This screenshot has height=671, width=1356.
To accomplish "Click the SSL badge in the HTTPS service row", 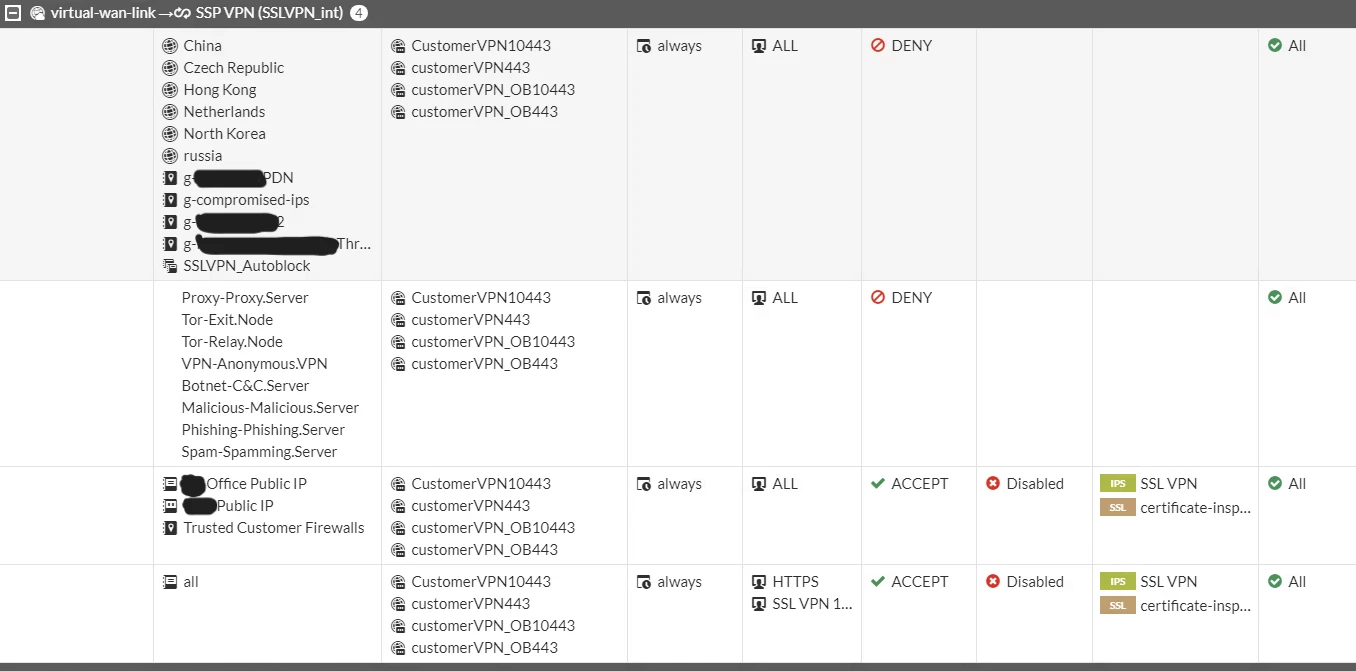I will (1117, 606).
